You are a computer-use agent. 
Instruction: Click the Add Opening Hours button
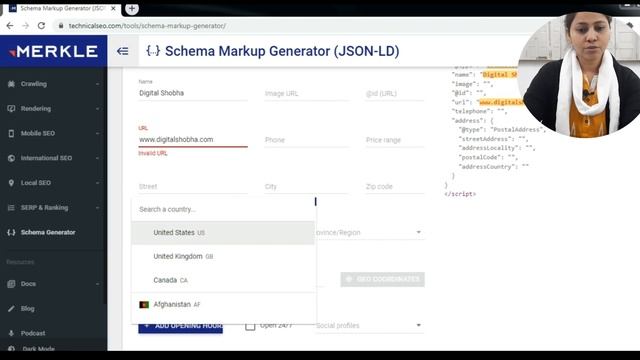pos(180,326)
